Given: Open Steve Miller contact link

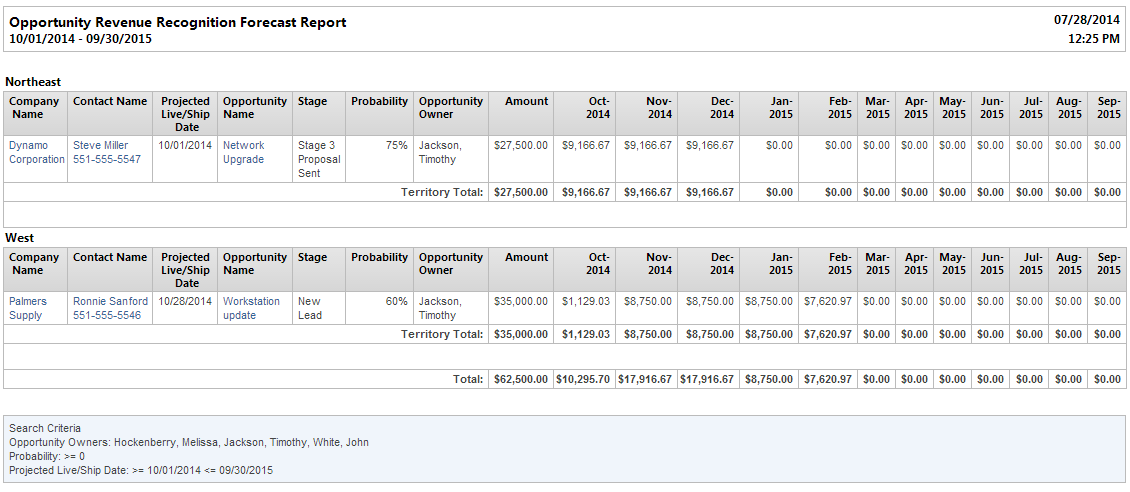Looking at the screenshot, I should 100,145.
